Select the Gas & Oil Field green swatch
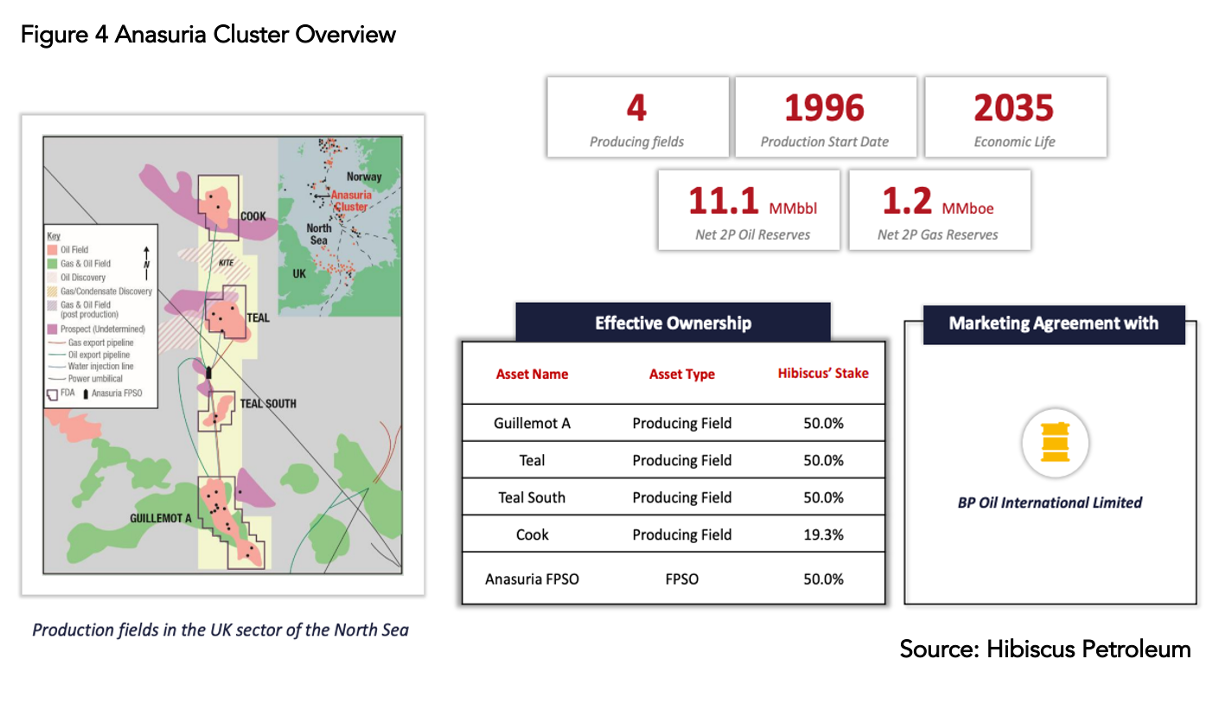 coord(52,264)
